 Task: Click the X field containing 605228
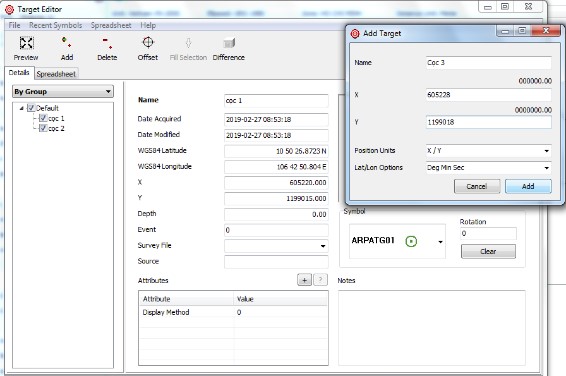tap(488, 95)
